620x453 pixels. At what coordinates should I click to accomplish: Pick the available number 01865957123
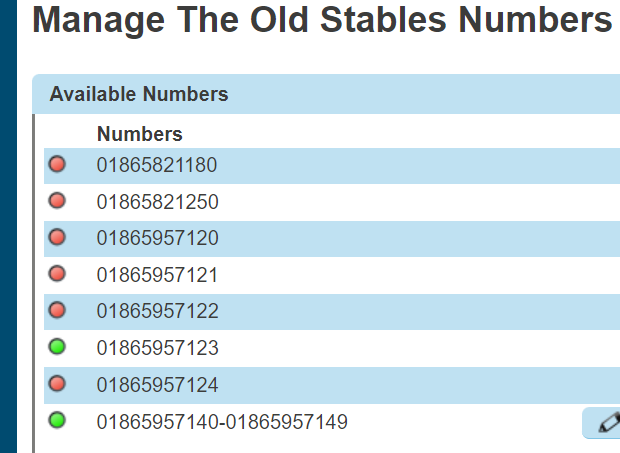[x=157, y=348]
